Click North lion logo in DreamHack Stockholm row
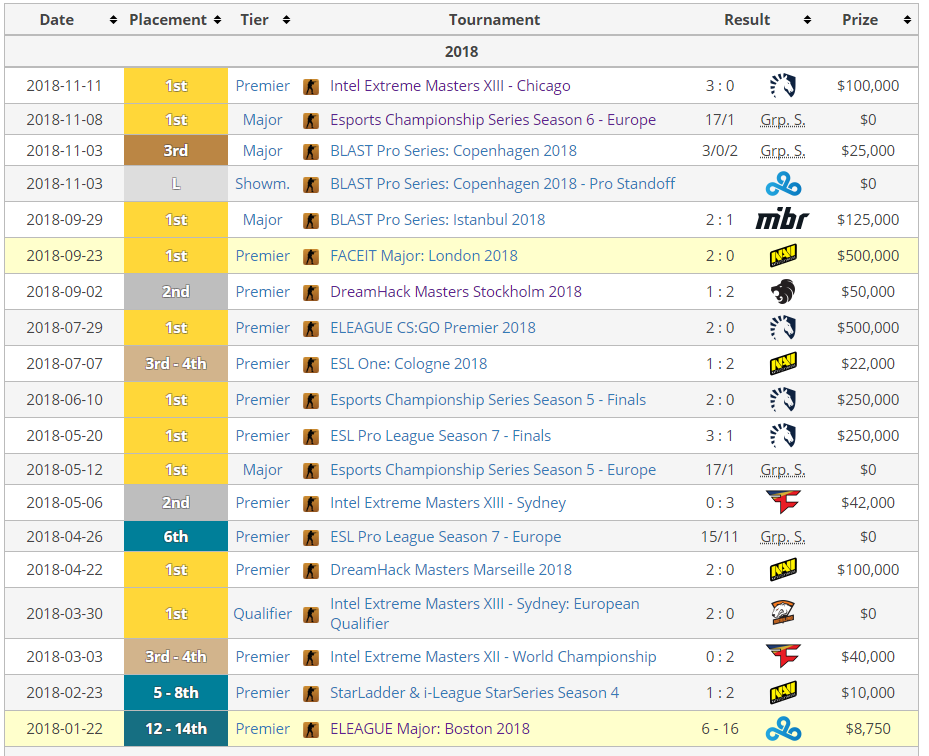 pyautogui.click(x=783, y=292)
